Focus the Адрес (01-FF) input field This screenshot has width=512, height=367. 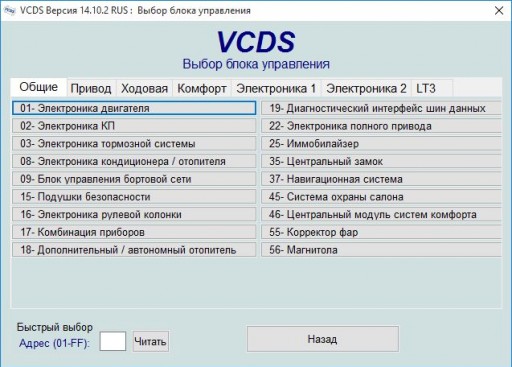[113, 341]
